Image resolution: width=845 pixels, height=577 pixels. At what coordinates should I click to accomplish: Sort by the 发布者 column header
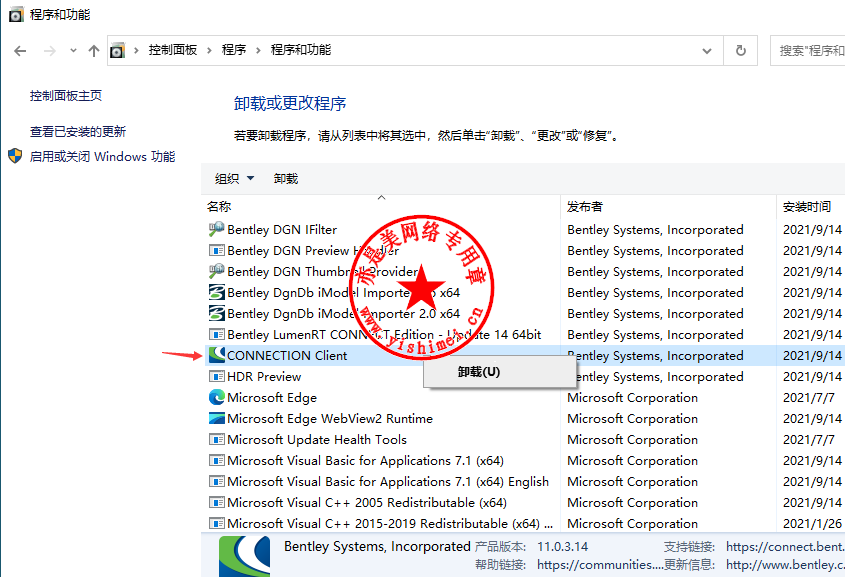(585, 206)
